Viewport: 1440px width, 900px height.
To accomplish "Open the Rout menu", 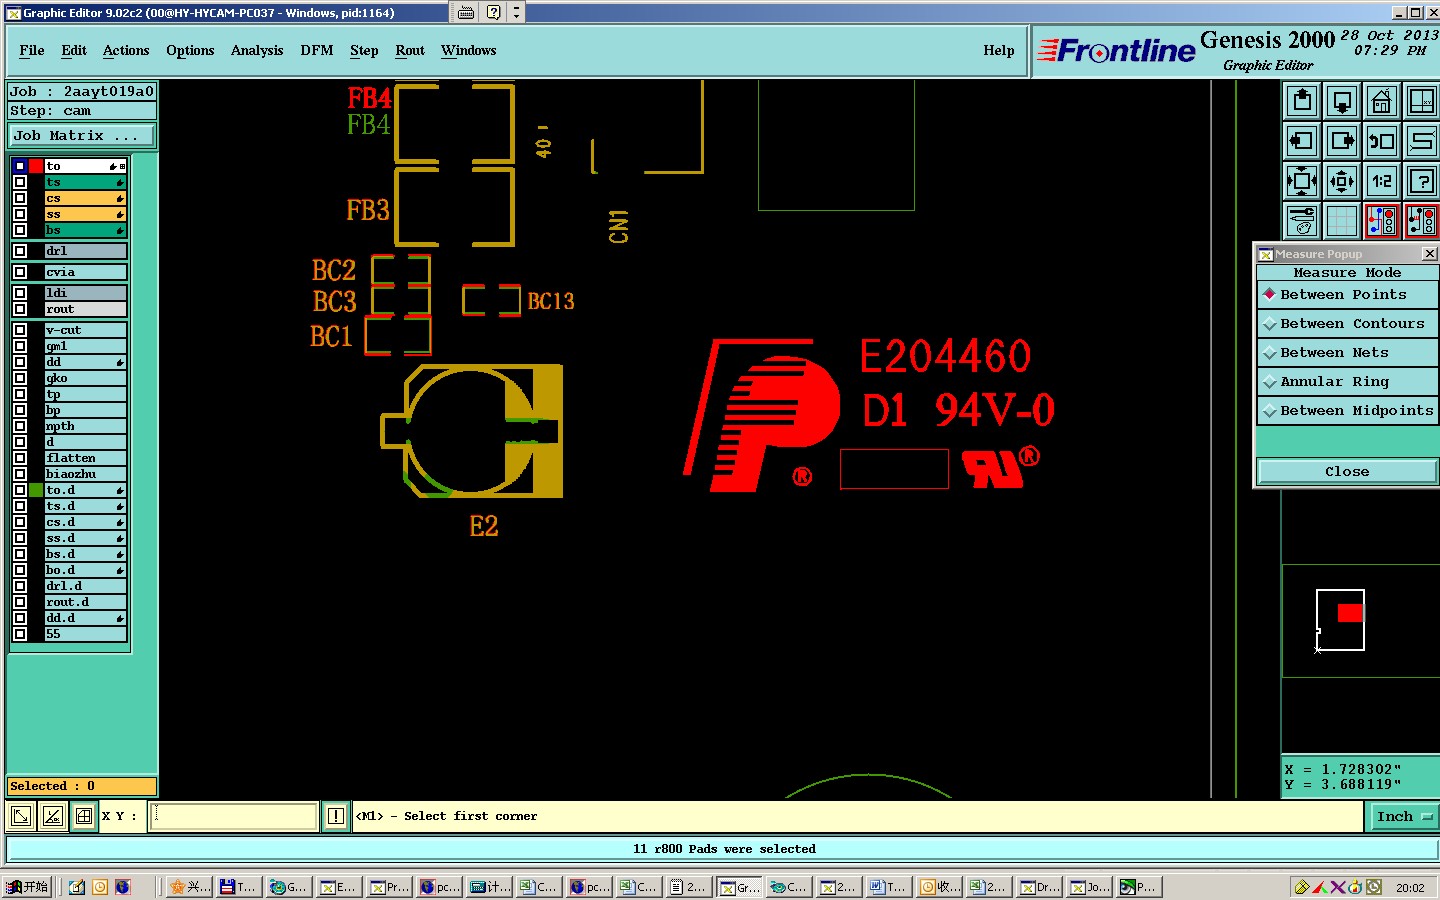I will click(x=410, y=51).
